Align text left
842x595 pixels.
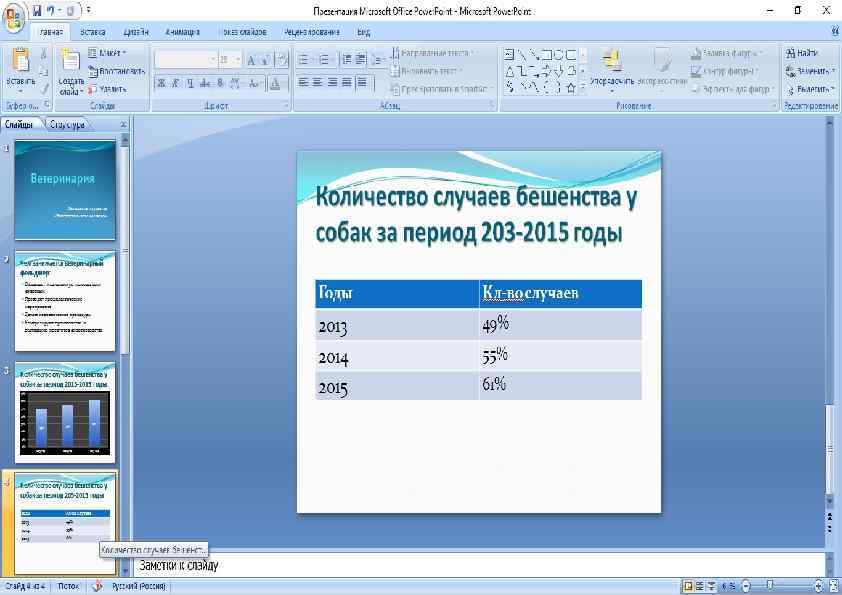(303, 82)
